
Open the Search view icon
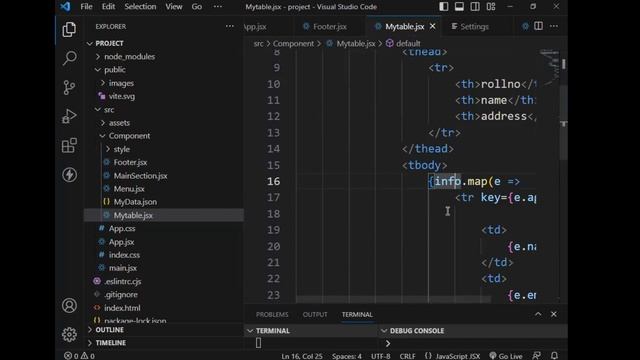(69, 58)
